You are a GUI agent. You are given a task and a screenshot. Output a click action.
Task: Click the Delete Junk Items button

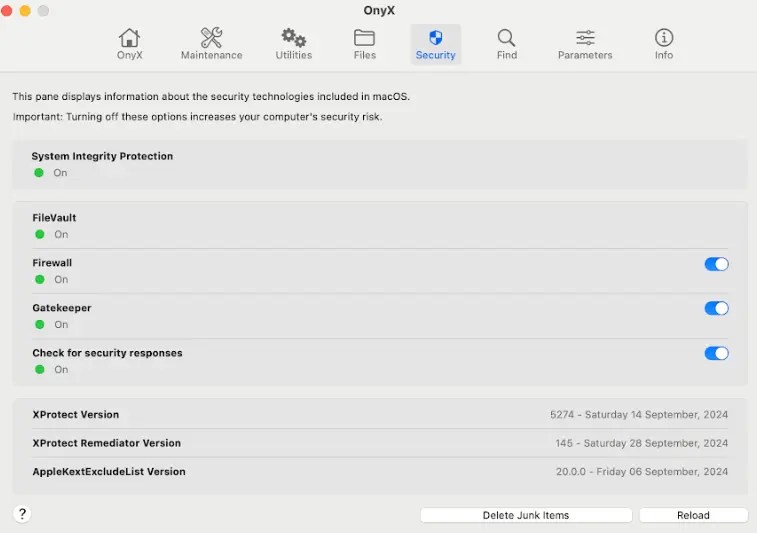coord(526,515)
